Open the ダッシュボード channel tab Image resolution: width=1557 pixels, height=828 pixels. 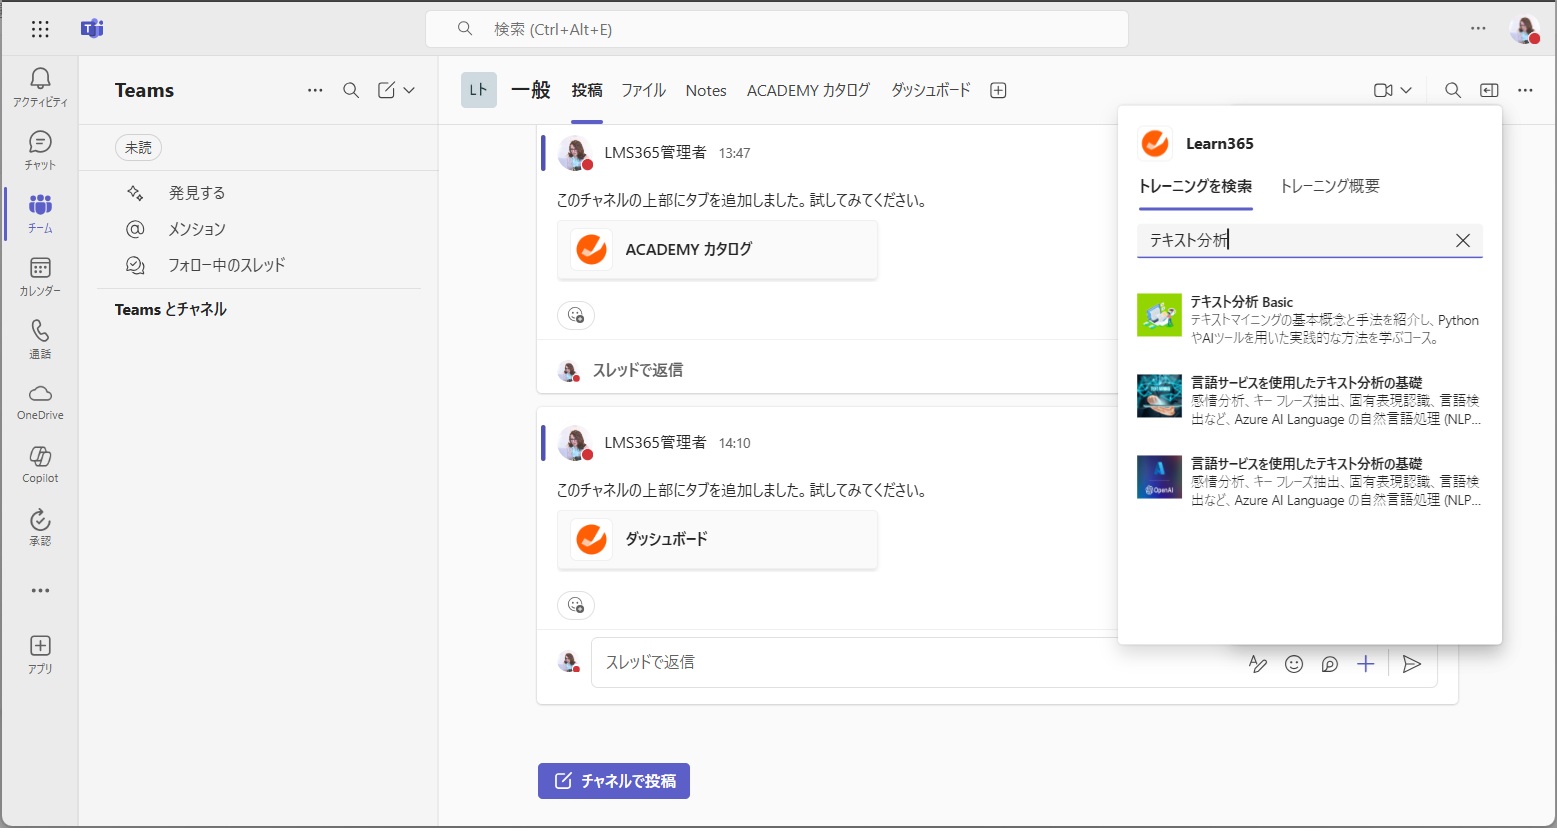tap(931, 90)
